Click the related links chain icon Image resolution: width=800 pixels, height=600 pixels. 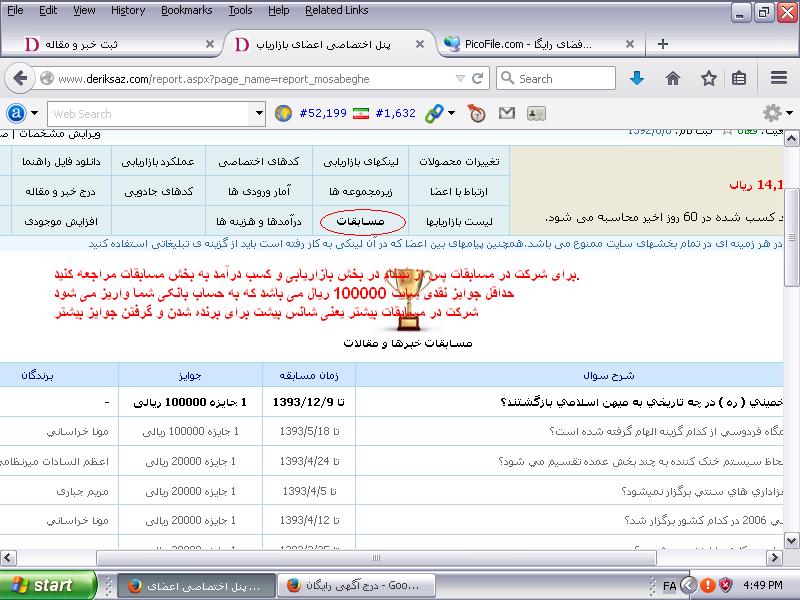[434, 113]
